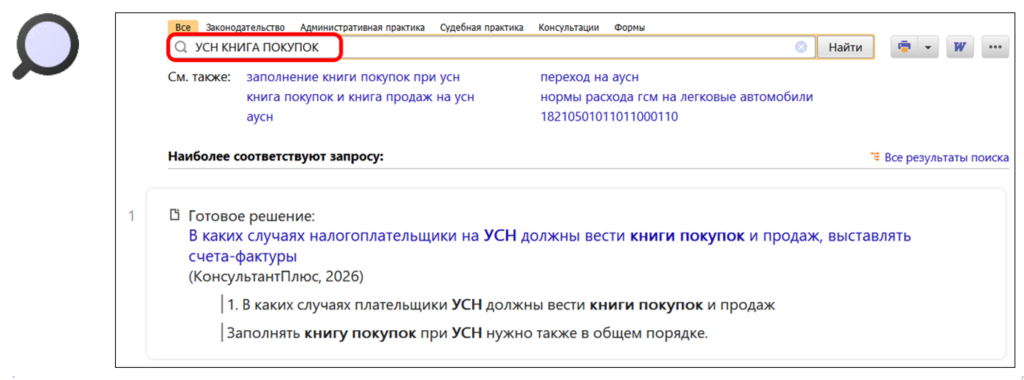
Task: Click the tree icon beside Все результаты поиска
Action: pyautogui.click(x=875, y=157)
